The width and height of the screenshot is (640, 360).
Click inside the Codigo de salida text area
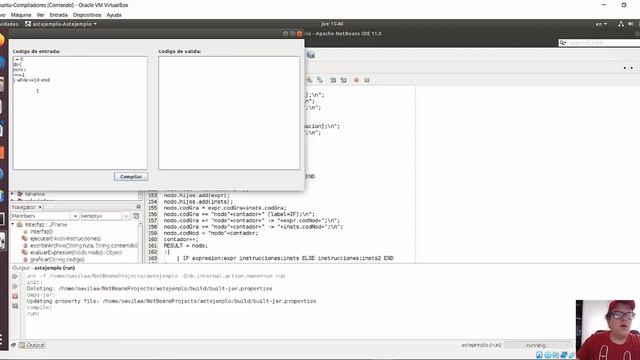point(229,113)
